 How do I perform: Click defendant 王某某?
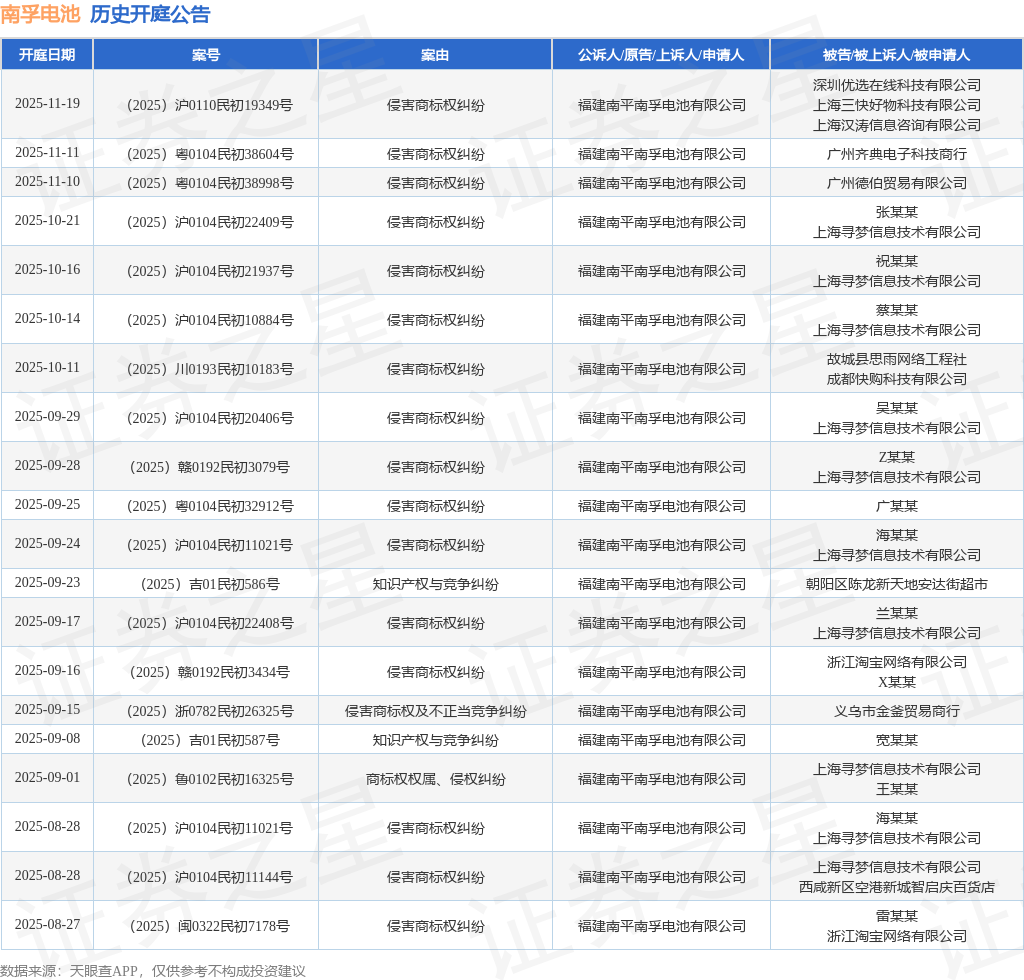point(897,789)
